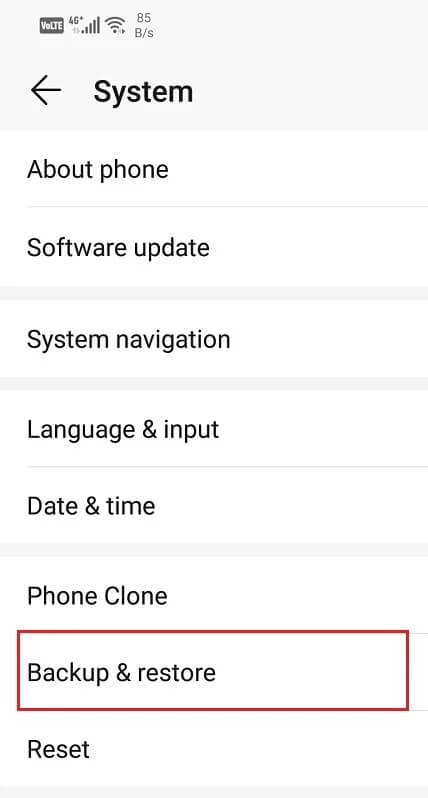428x798 pixels.
Task: Tap the VoLTE status icon
Action: tap(51, 26)
